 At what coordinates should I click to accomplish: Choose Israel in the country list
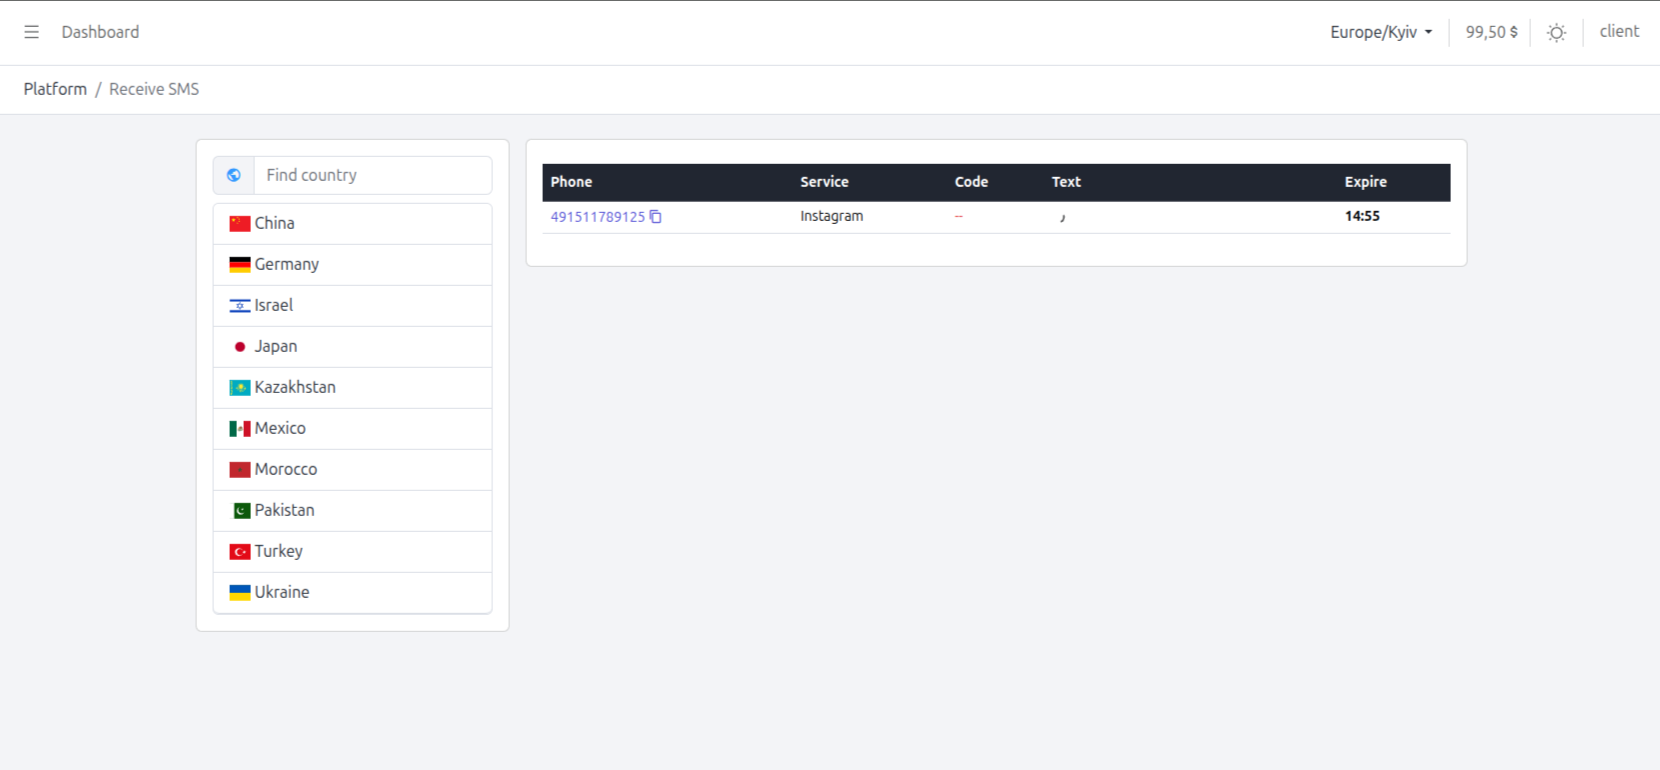(x=273, y=306)
